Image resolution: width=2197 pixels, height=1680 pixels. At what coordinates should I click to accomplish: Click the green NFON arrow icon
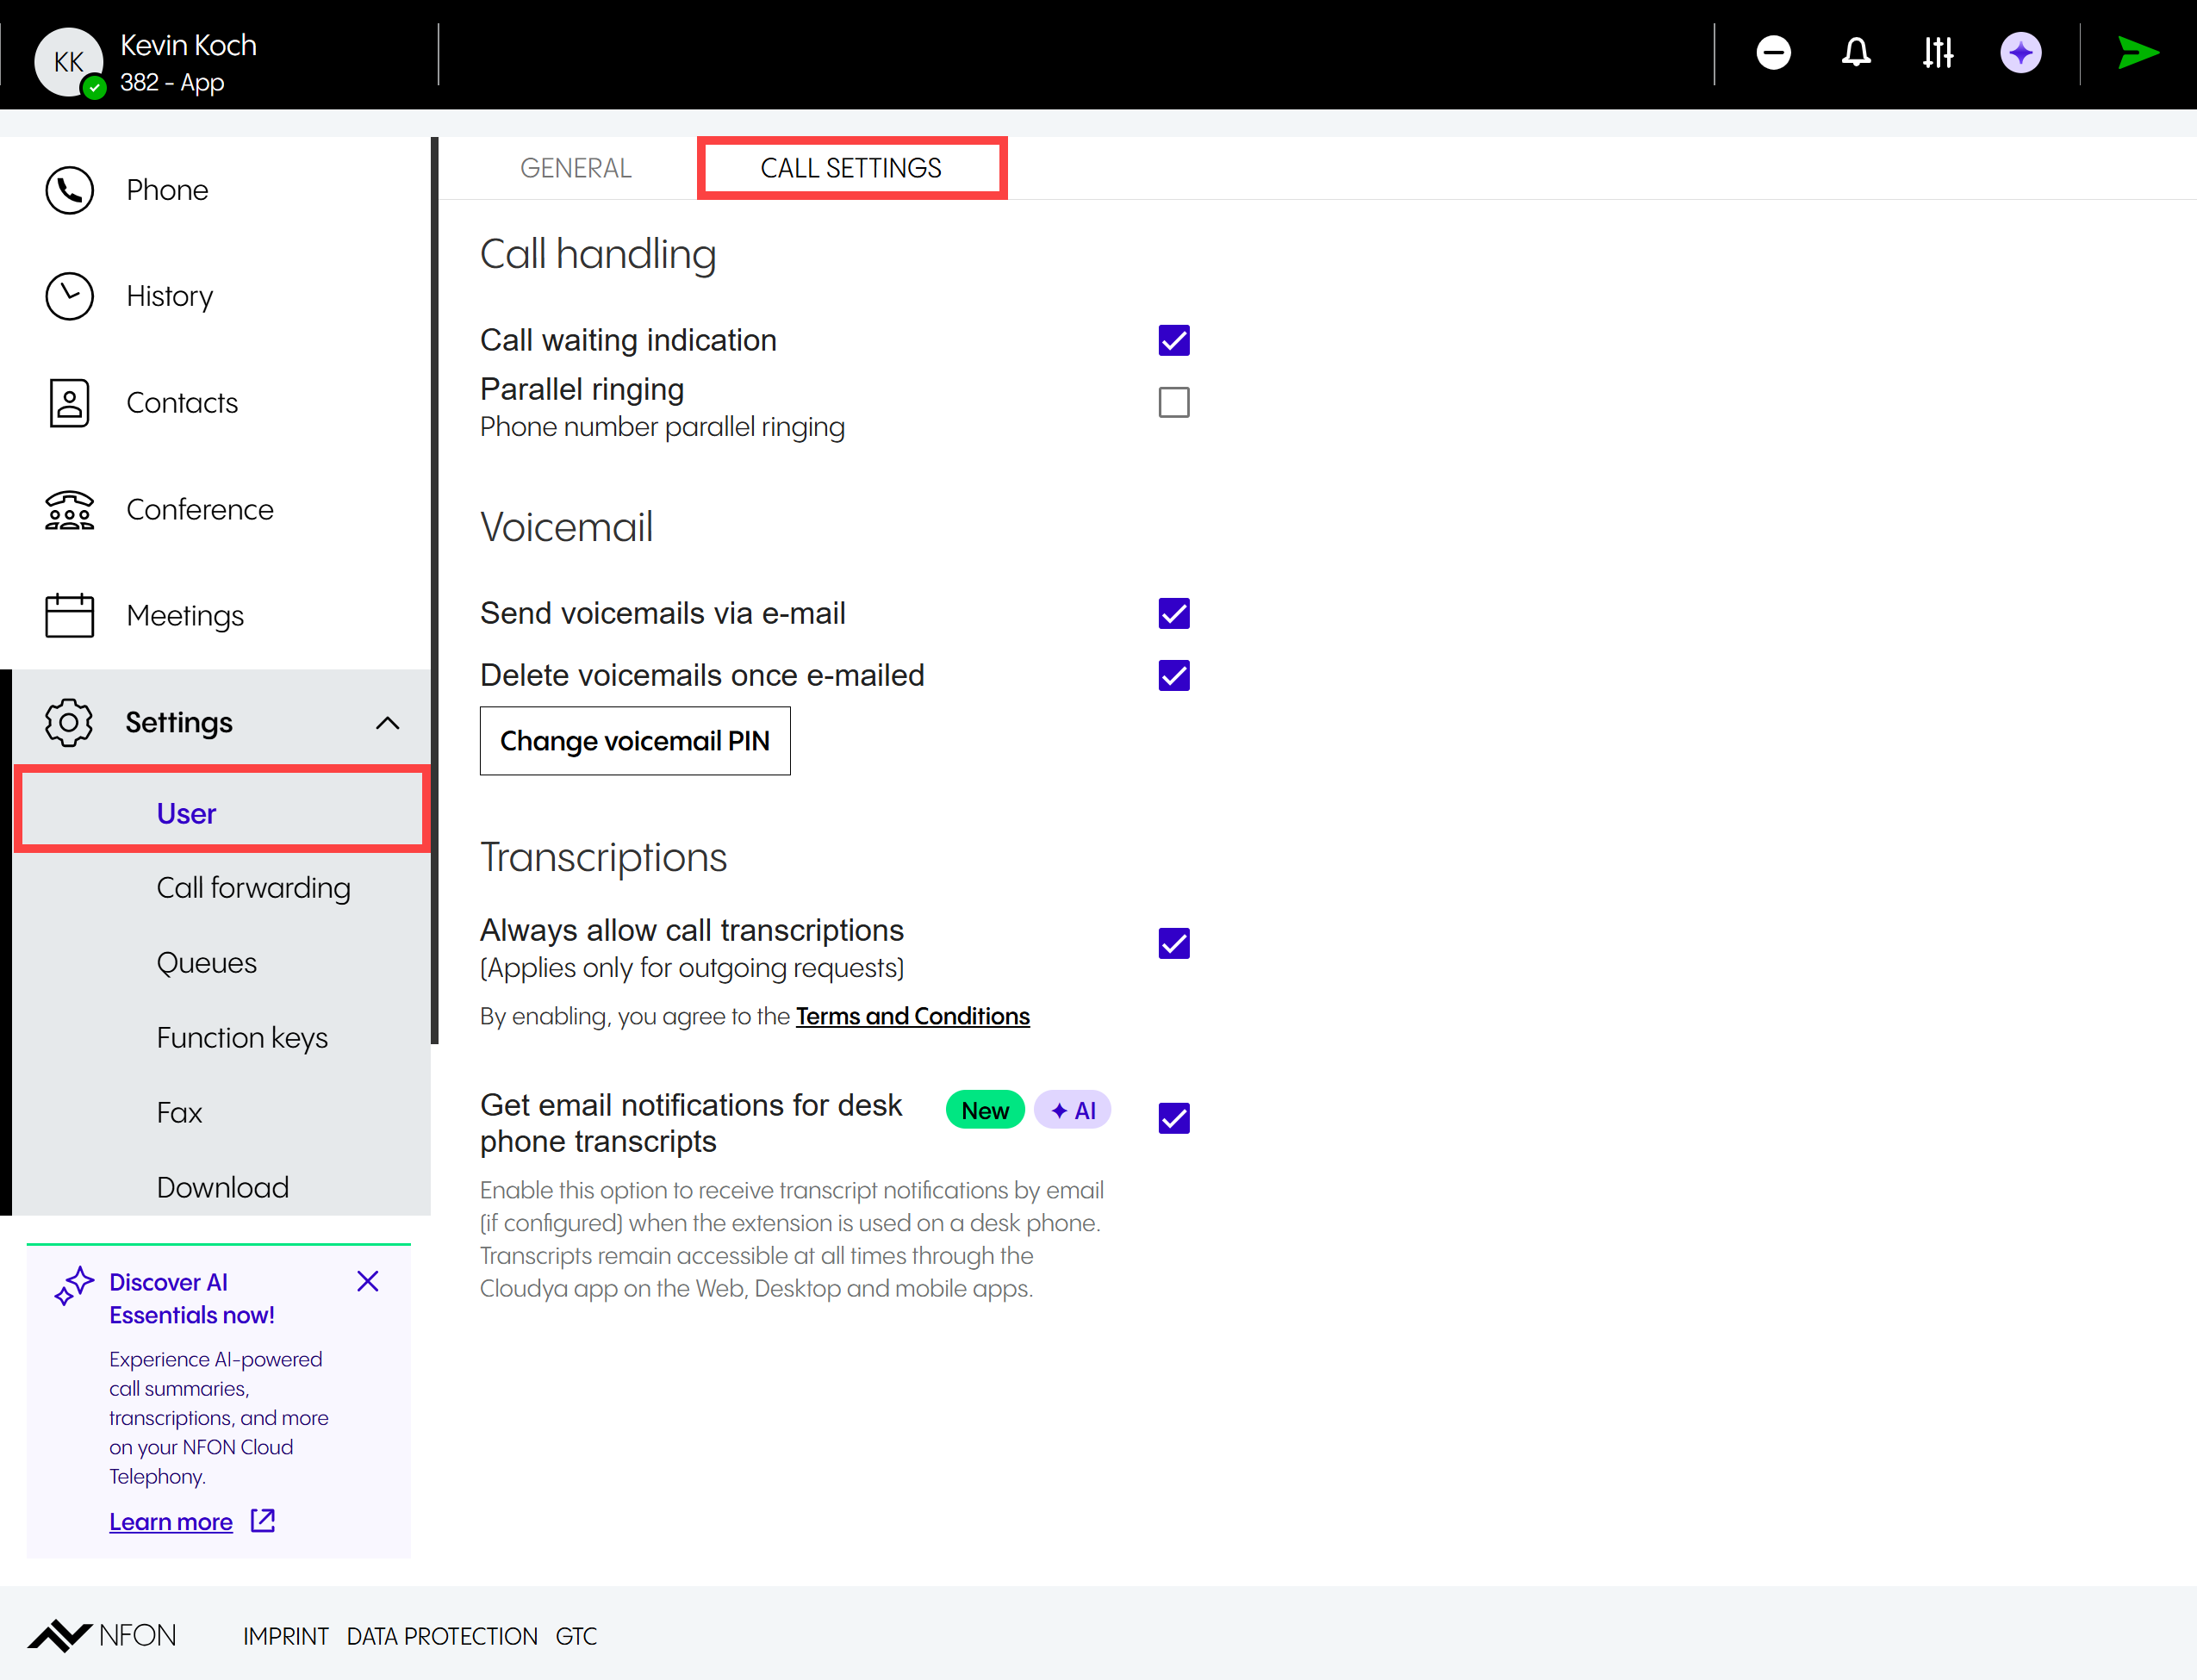click(x=2138, y=53)
